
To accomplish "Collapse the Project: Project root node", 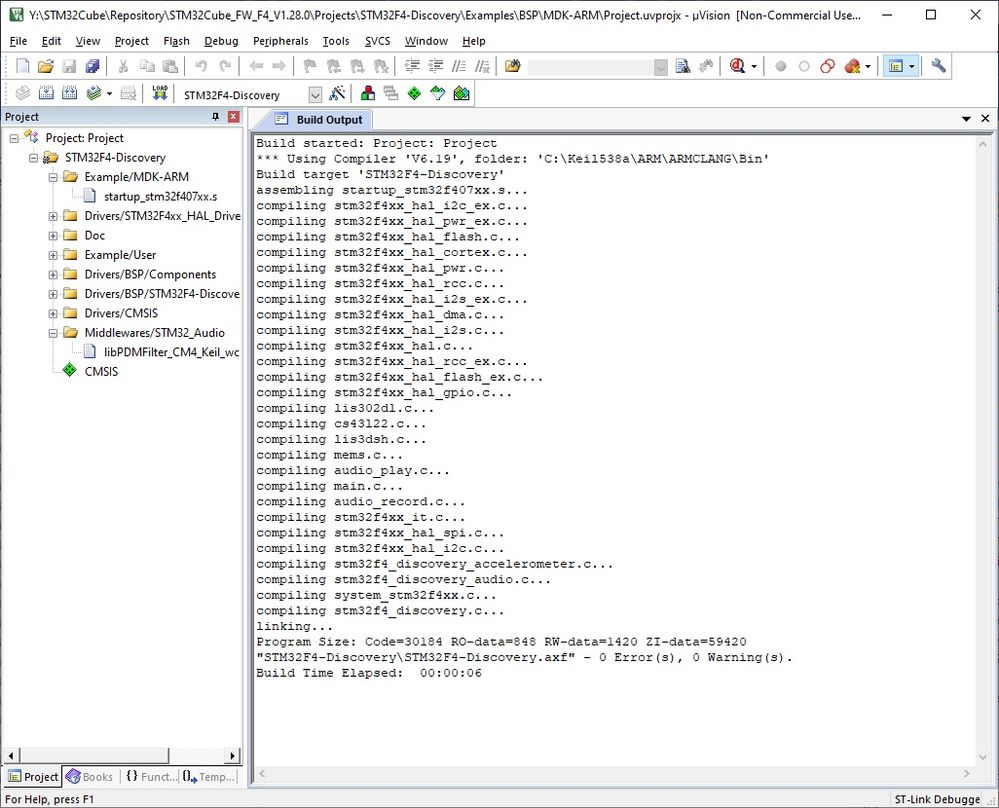I will [x=14, y=138].
